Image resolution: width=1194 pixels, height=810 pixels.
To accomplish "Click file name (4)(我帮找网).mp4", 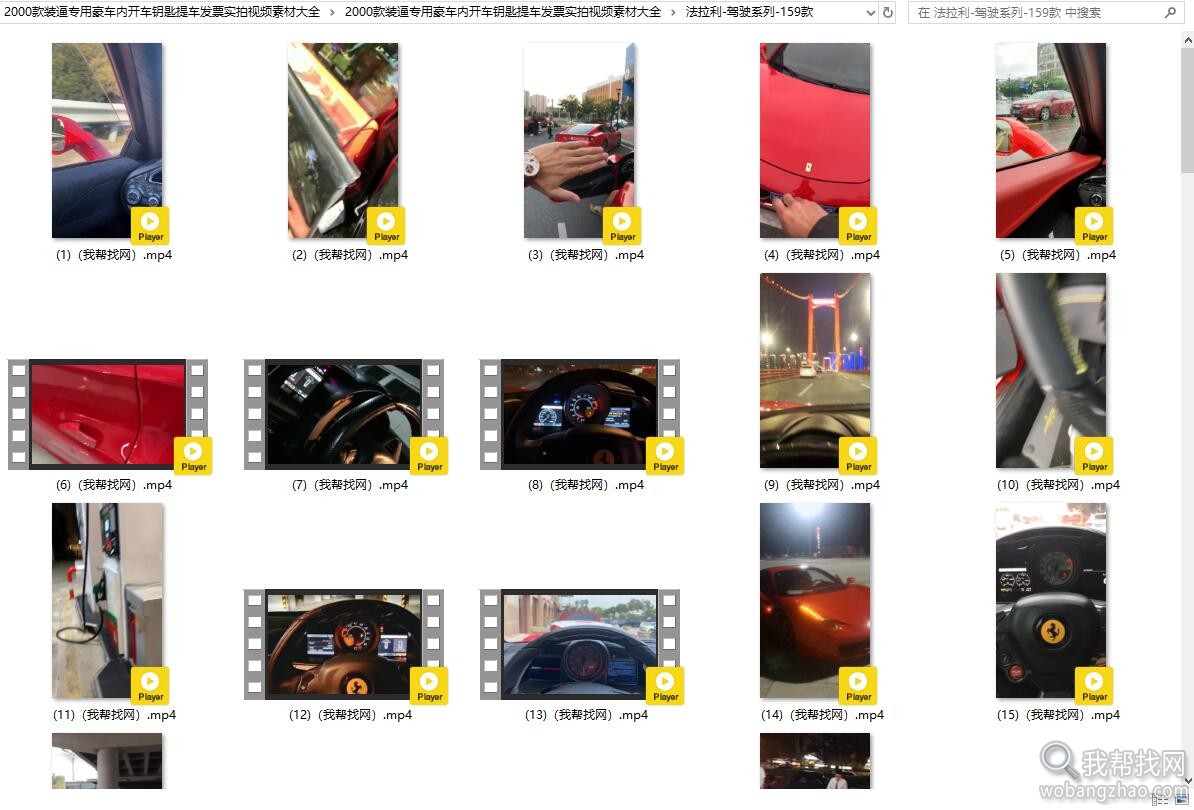I will (x=822, y=255).
